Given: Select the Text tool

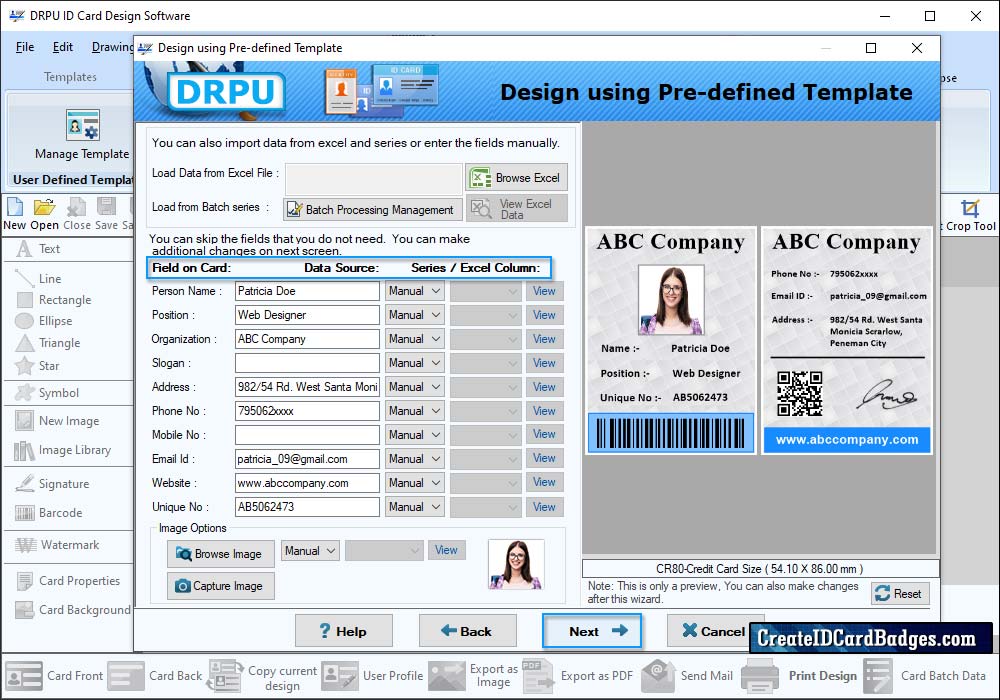Looking at the screenshot, I should click(38, 249).
